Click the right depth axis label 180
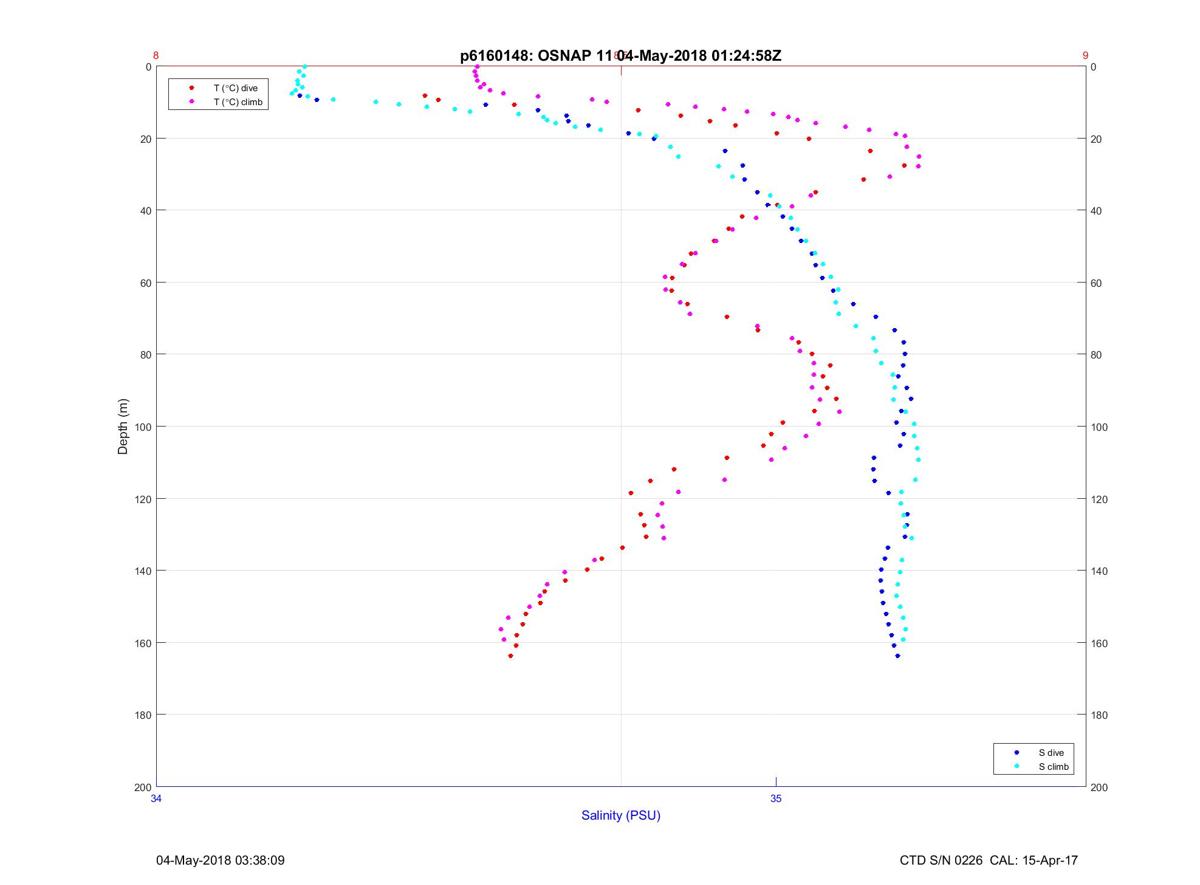1200x885 pixels. pos(1100,715)
